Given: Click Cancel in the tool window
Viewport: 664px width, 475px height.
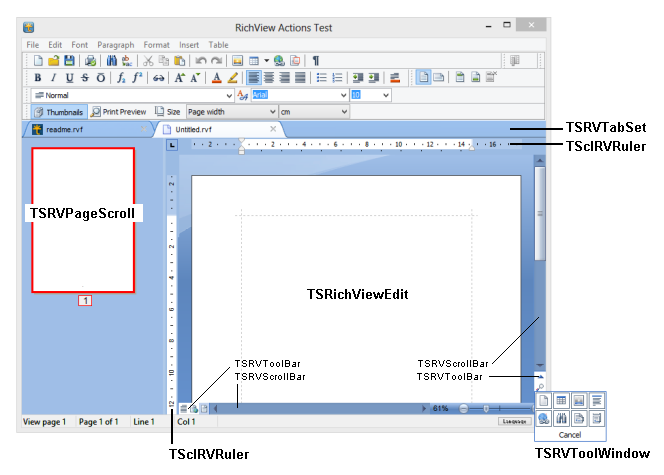Looking at the screenshot, I should [568, 436].
